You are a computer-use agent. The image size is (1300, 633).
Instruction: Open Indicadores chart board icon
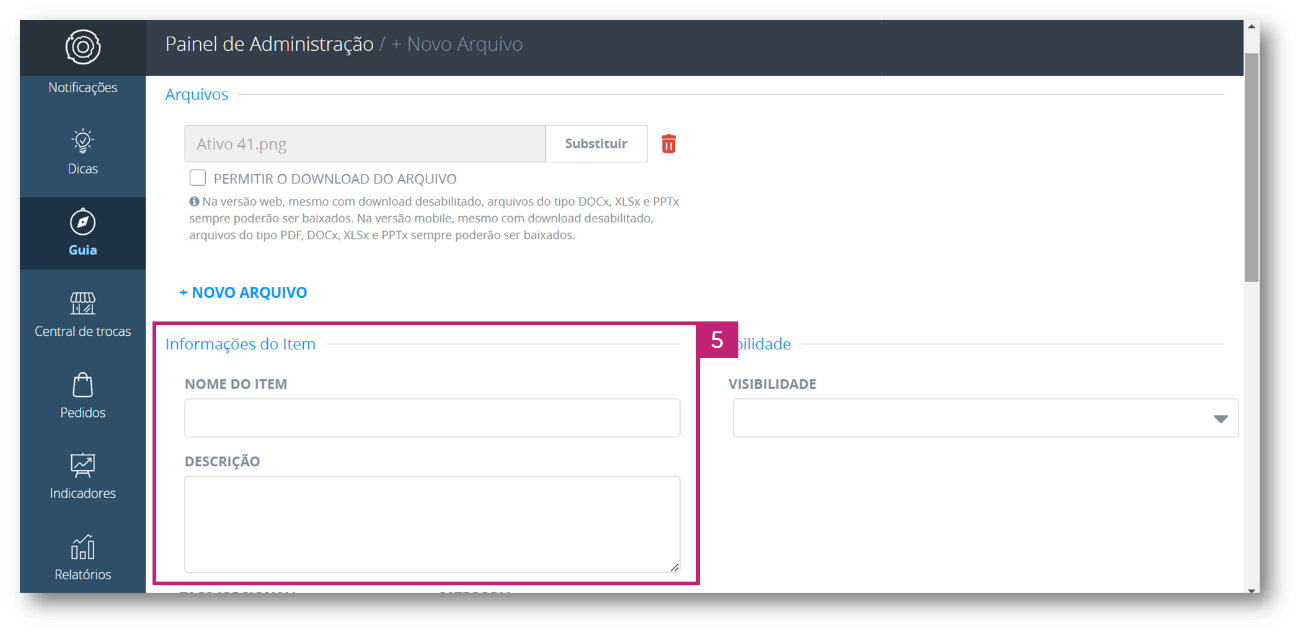83,466
